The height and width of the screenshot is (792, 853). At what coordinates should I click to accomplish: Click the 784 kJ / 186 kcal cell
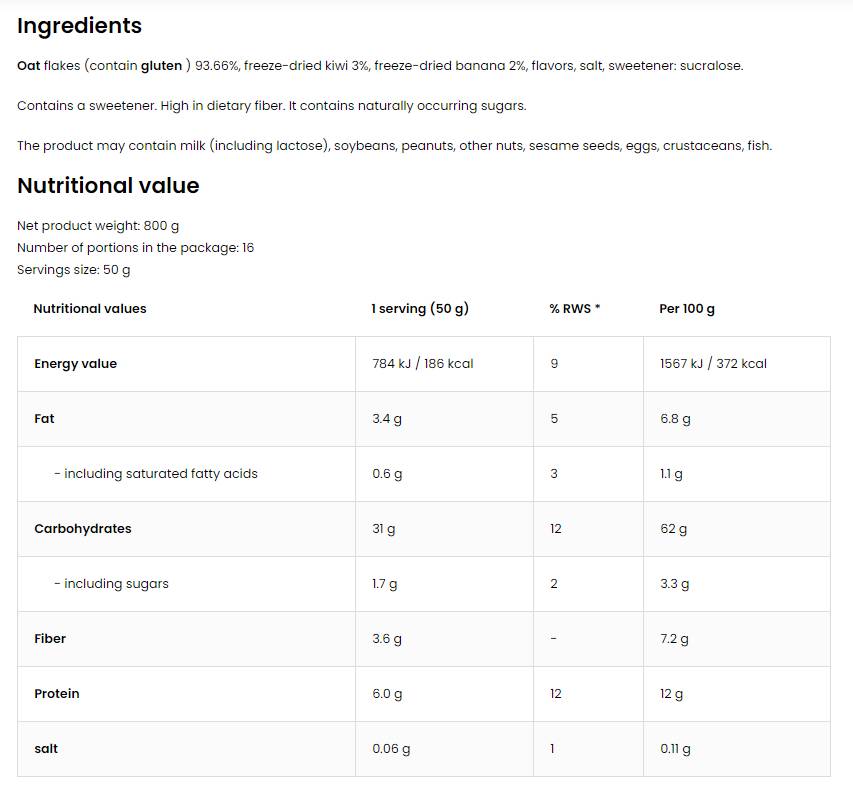pyautogui.click(x=423, y=364)
